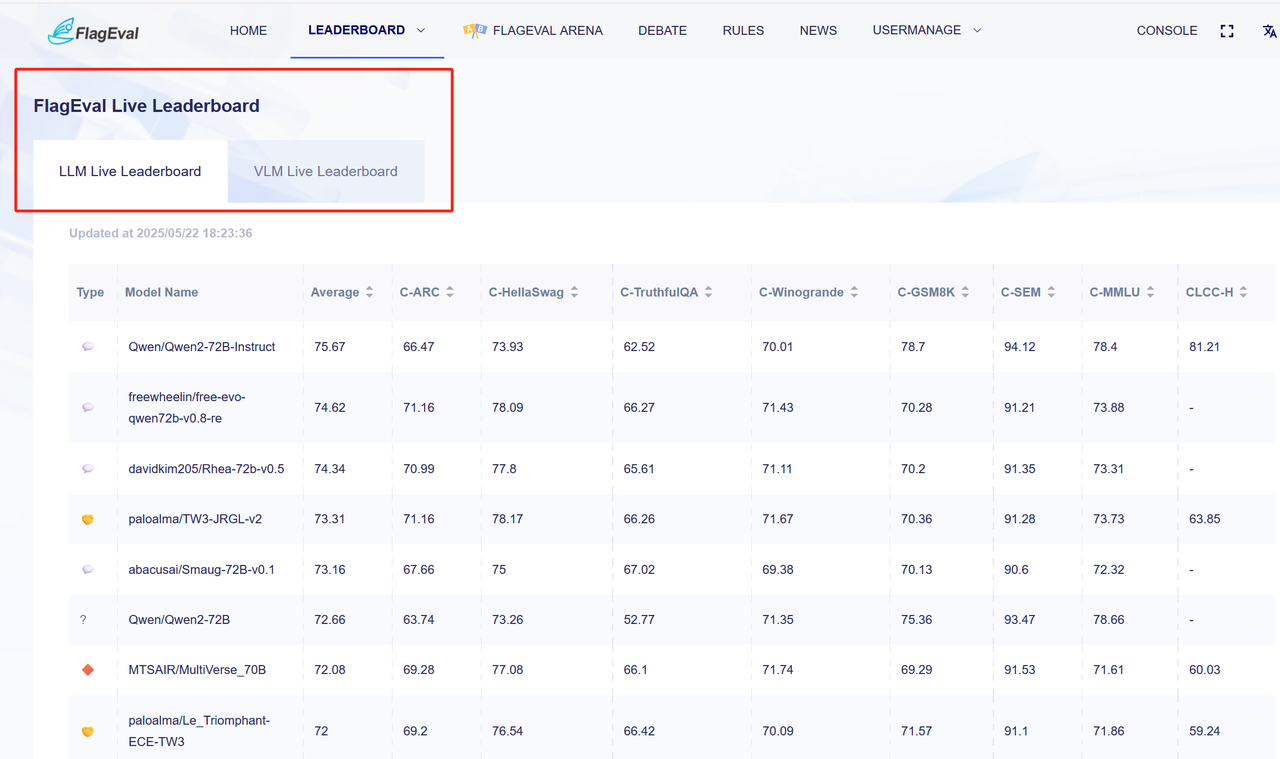Image resolution: width=1280 pixels, height=759 pixels.
Task: Toggle fullscreen mode icon
Action: pos(1227,31)
